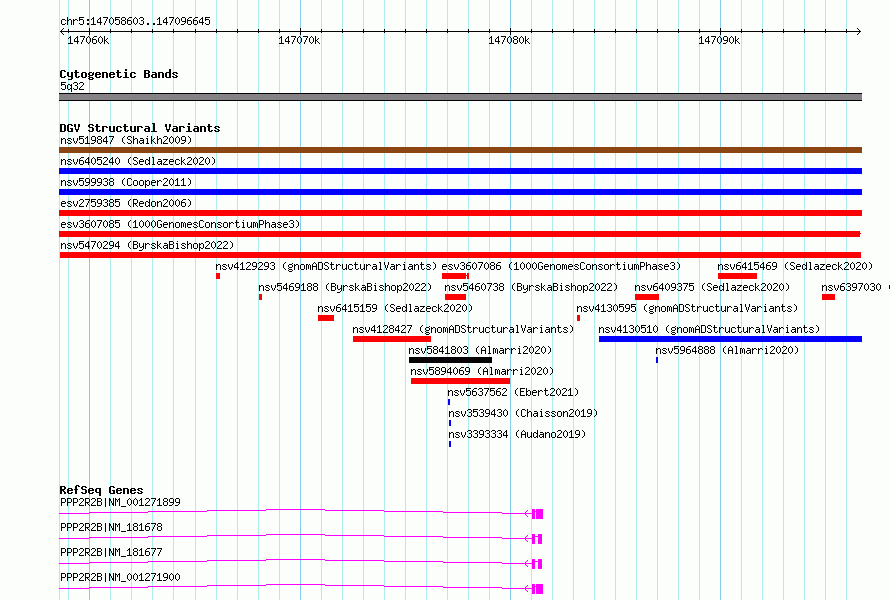This screenshot has width=890, height=600.
Task: Click the magenta exon of NM_181678
Action: coord(538,539)
